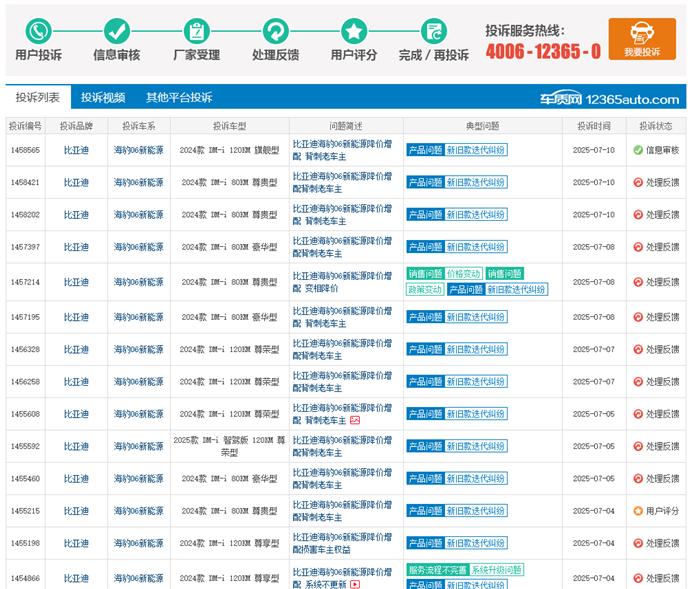Click red status icon for complaint 1455460
This screenshot has height=589, width=700.
coord(638,479)
